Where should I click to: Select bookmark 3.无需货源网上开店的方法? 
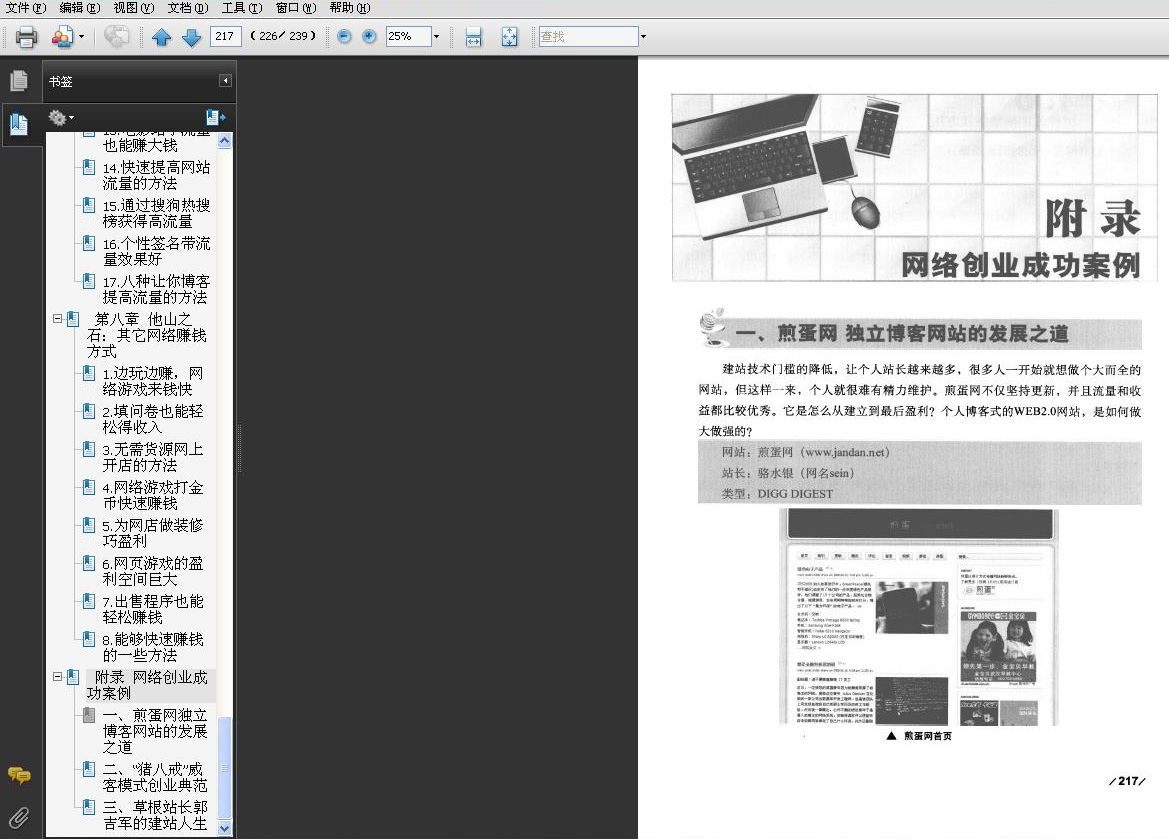(x=152, y=457)
